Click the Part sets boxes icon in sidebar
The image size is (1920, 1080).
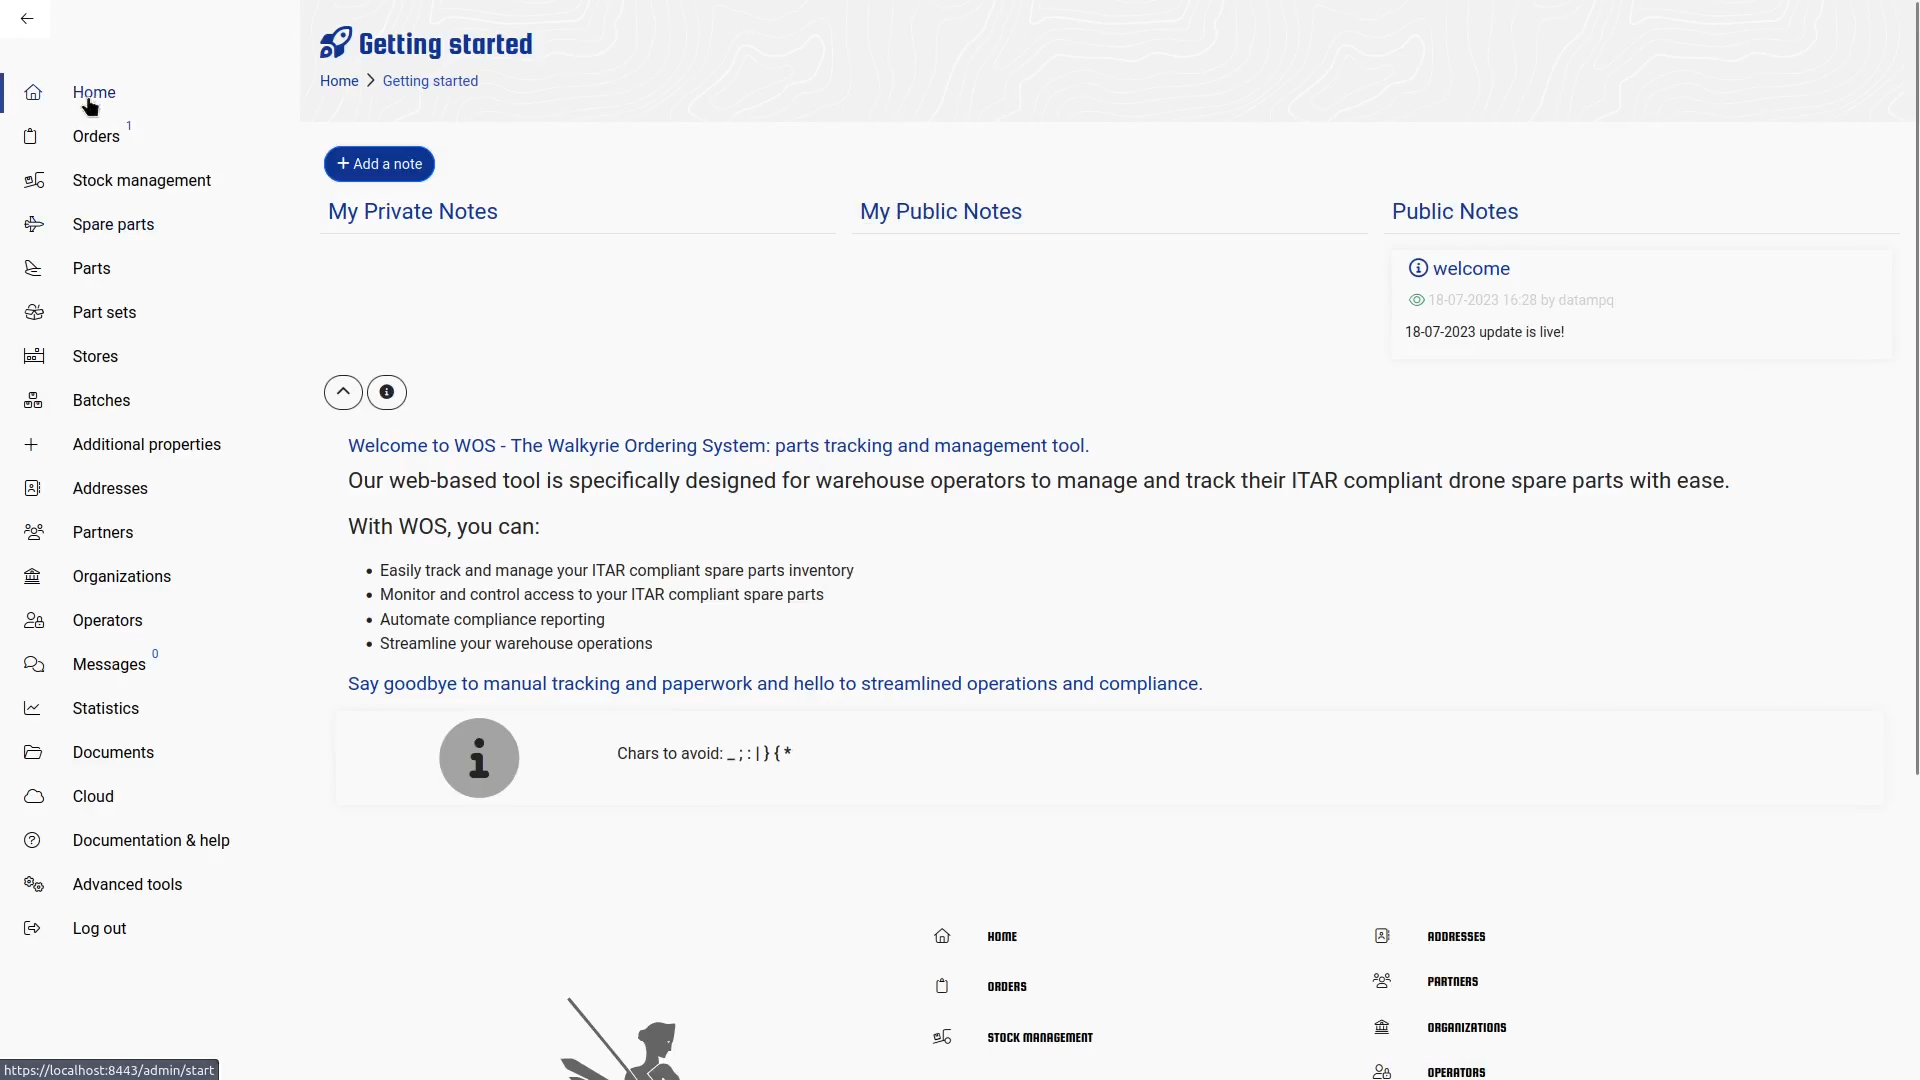[34, 312]
